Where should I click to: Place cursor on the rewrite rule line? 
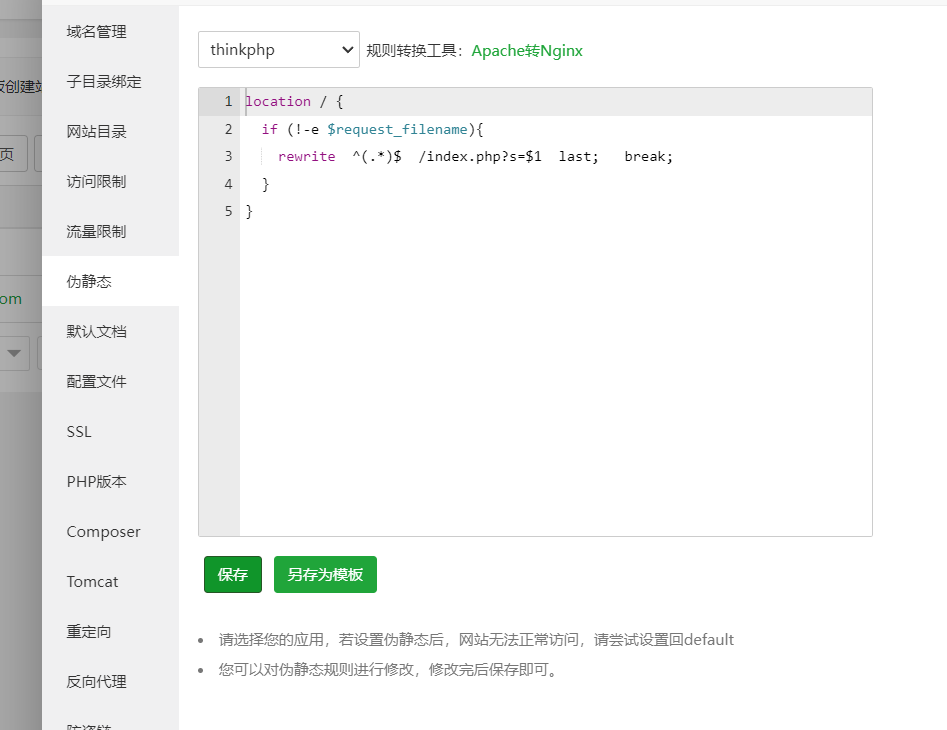tap(475, 157)
